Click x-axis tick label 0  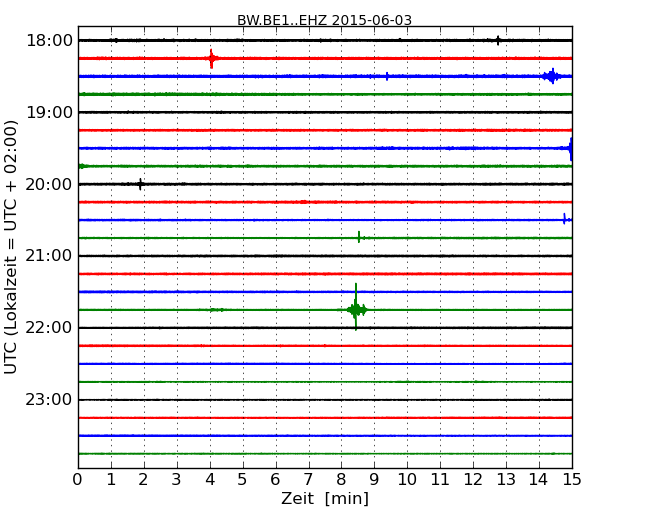coord(78,480)
